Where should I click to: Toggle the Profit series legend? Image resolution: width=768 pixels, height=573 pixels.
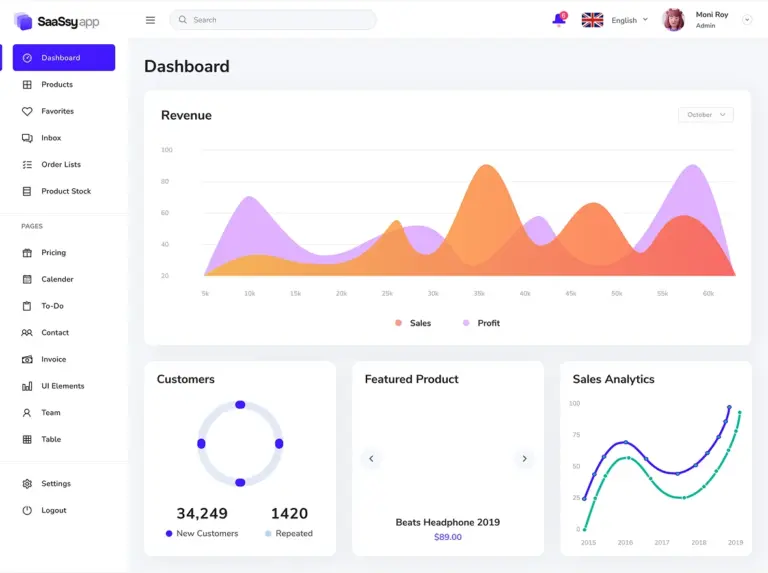click(x=481, y=323)
